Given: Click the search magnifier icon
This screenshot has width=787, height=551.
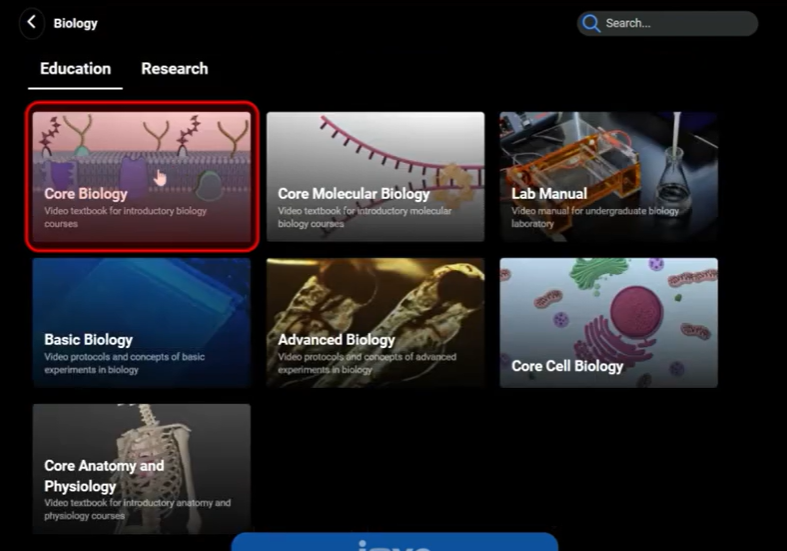Looking at the screenshot, I should point(591,23).
